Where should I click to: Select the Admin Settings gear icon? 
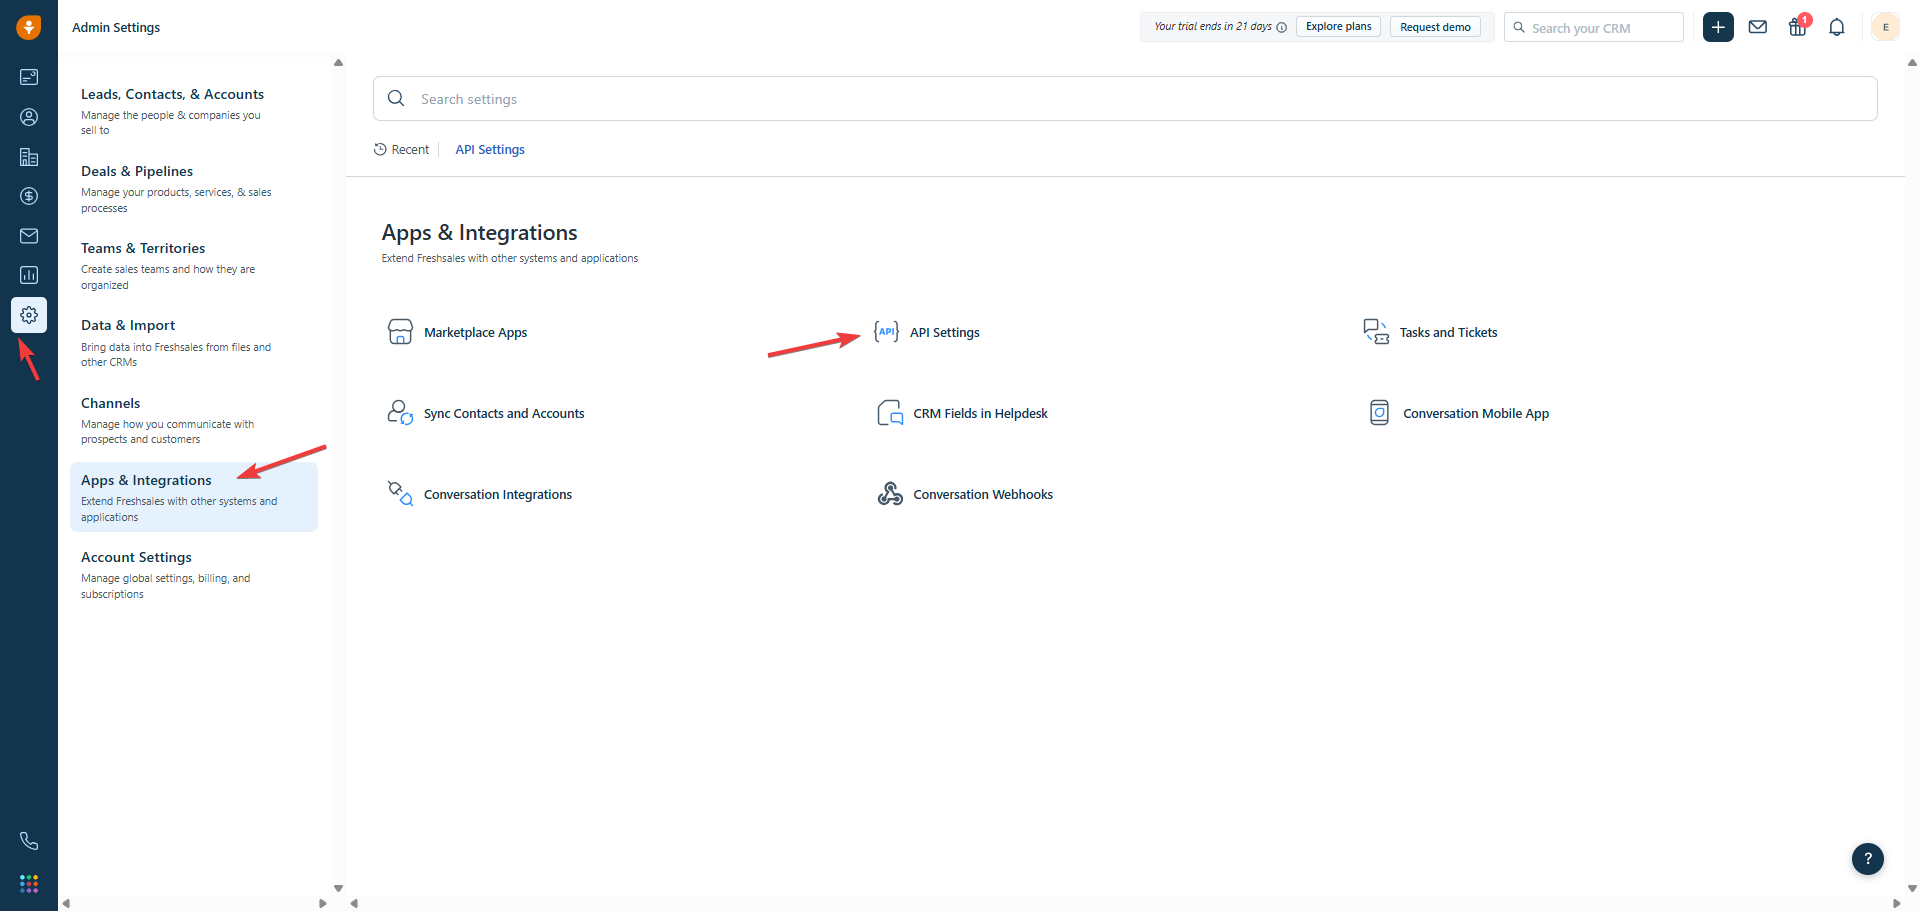29,315
